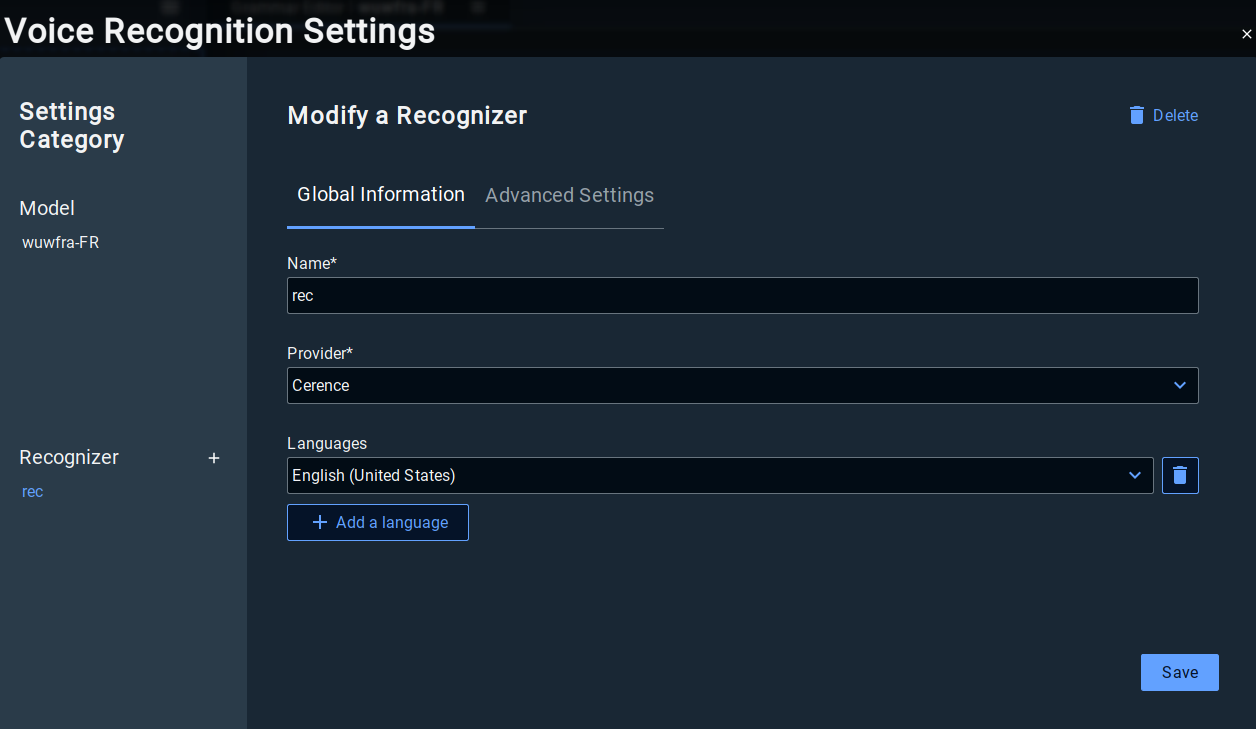
Task: Select the Global Information tab
Action: point(381,195)
